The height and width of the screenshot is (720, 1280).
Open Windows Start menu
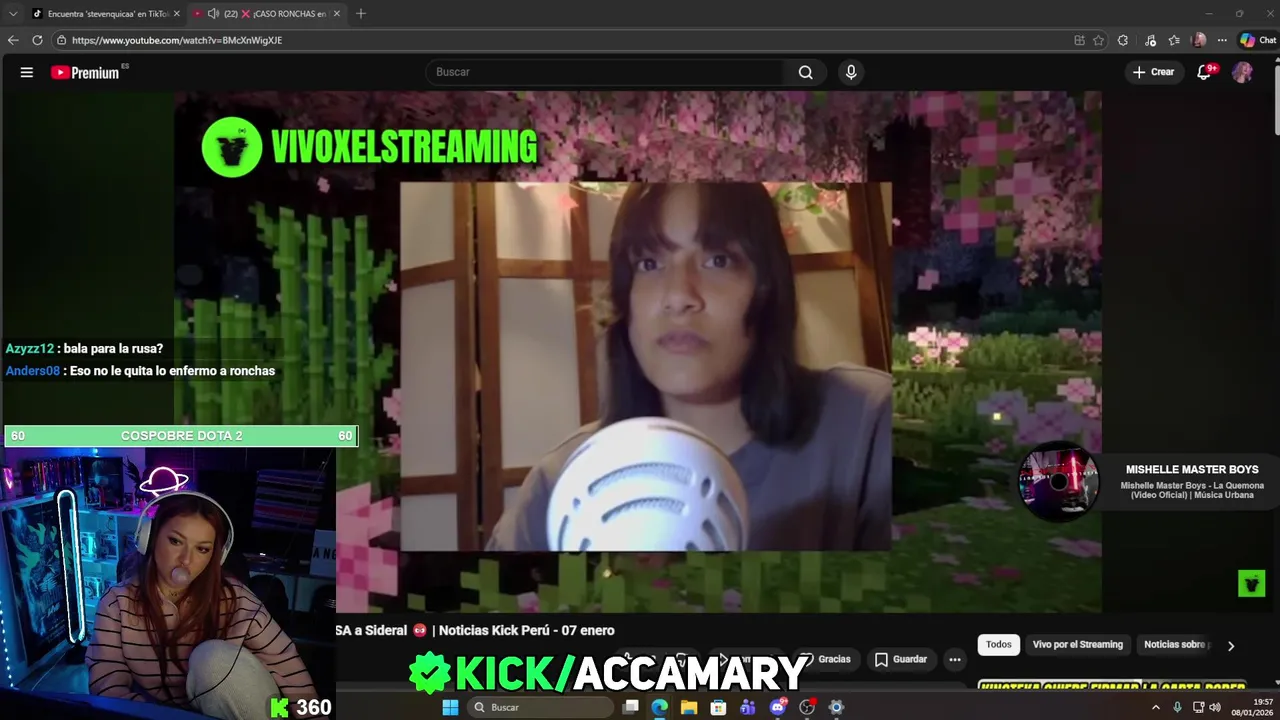[x=450, y=707]
